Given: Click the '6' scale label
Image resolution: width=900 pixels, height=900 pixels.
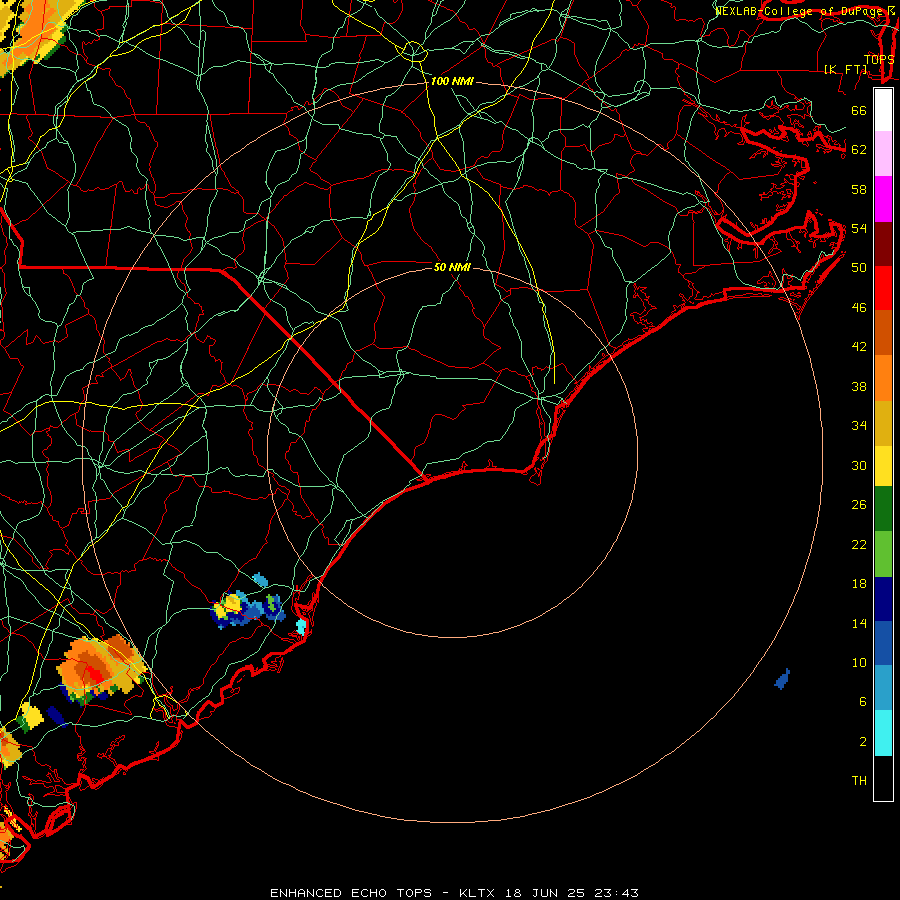Looking at the screenshot, I should tap(863, 702).
